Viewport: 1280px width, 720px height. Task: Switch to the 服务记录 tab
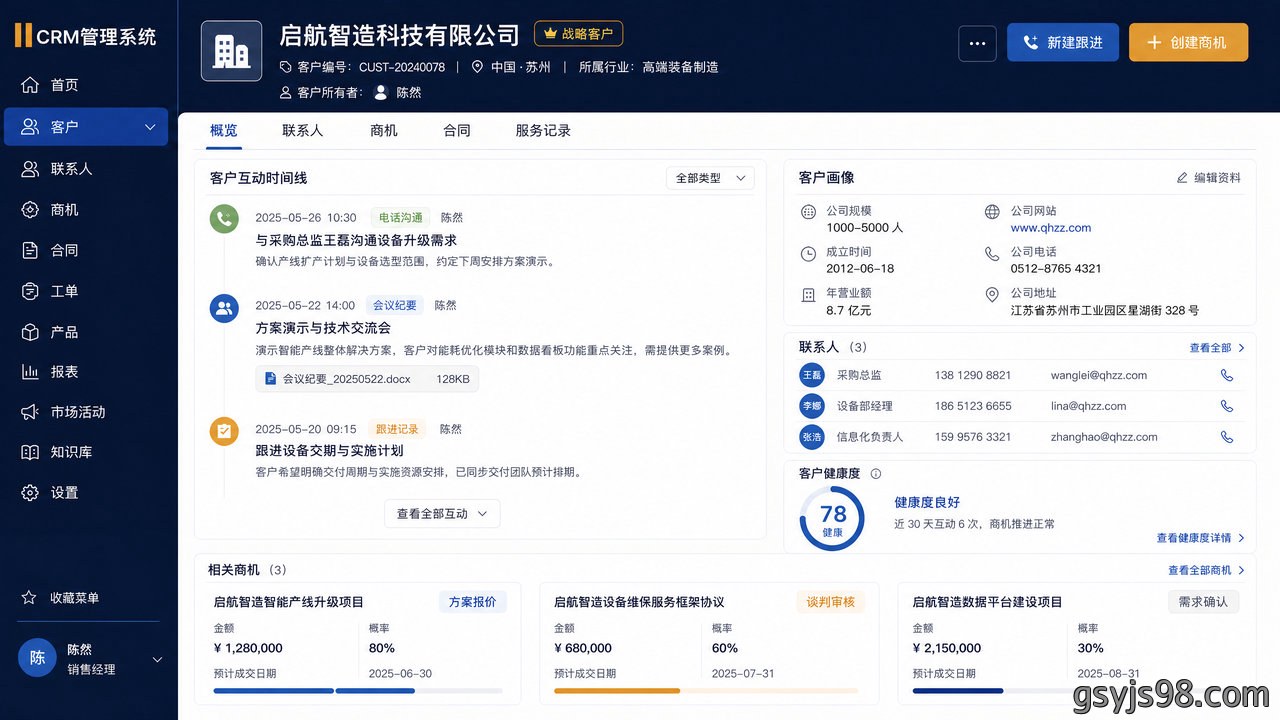point(543,131)
